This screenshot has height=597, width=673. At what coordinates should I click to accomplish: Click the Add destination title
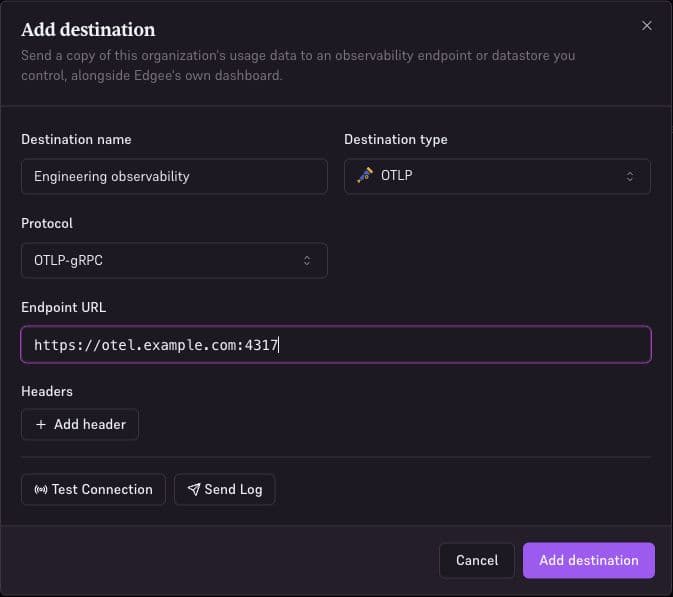[x=88, y=30]
